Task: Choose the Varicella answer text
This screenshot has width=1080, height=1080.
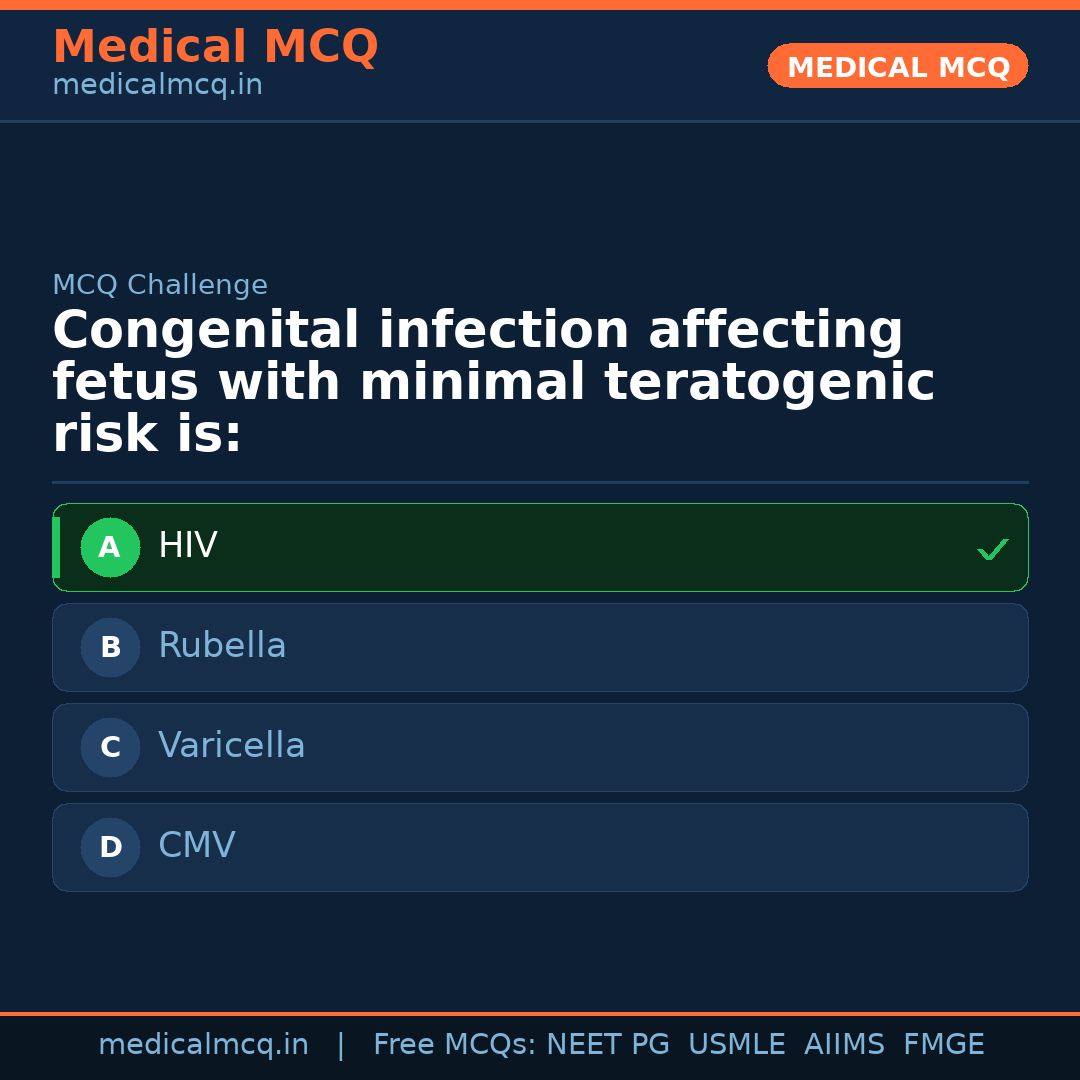Action: (x=231, y=746)
